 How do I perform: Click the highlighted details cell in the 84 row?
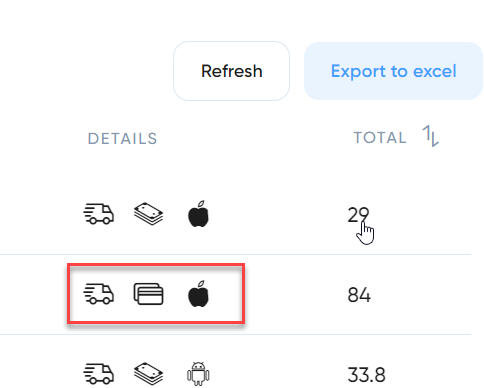tap(156, 294)
